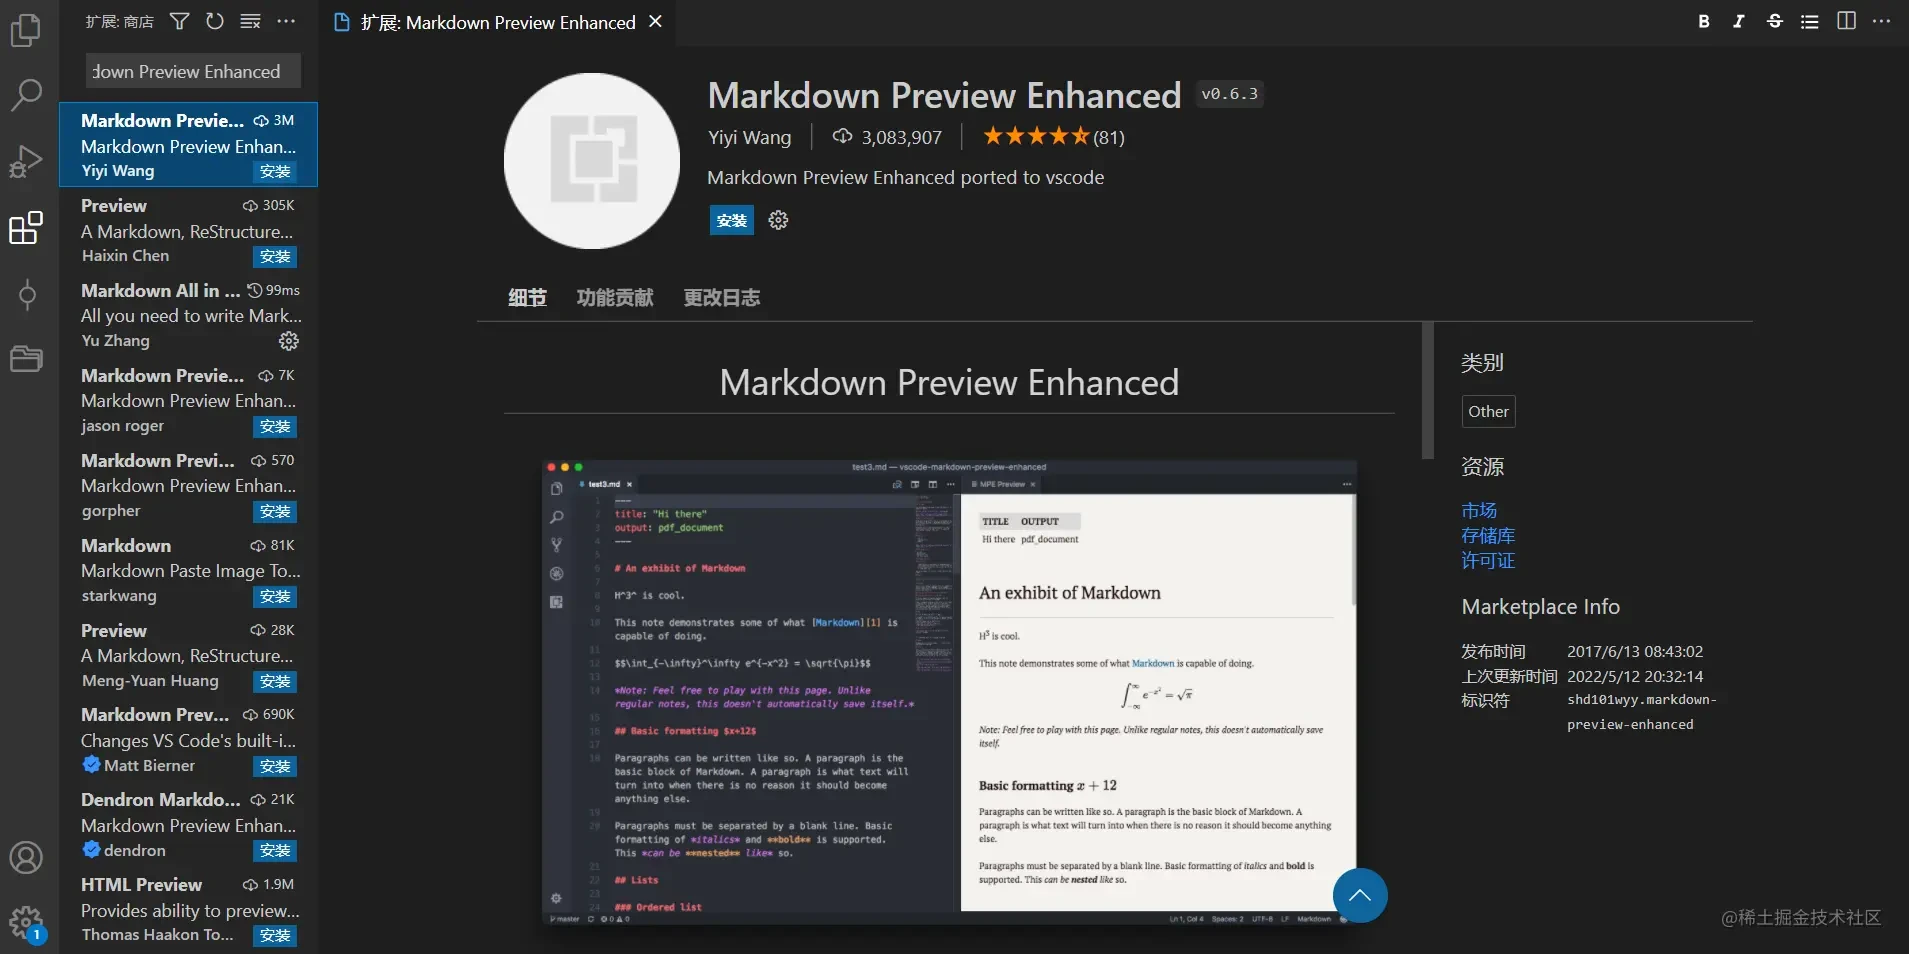Click the v0.6.3 version badge
Image resolution: width=1909 pixels, height=954 pixels.
pos(1229,94)
